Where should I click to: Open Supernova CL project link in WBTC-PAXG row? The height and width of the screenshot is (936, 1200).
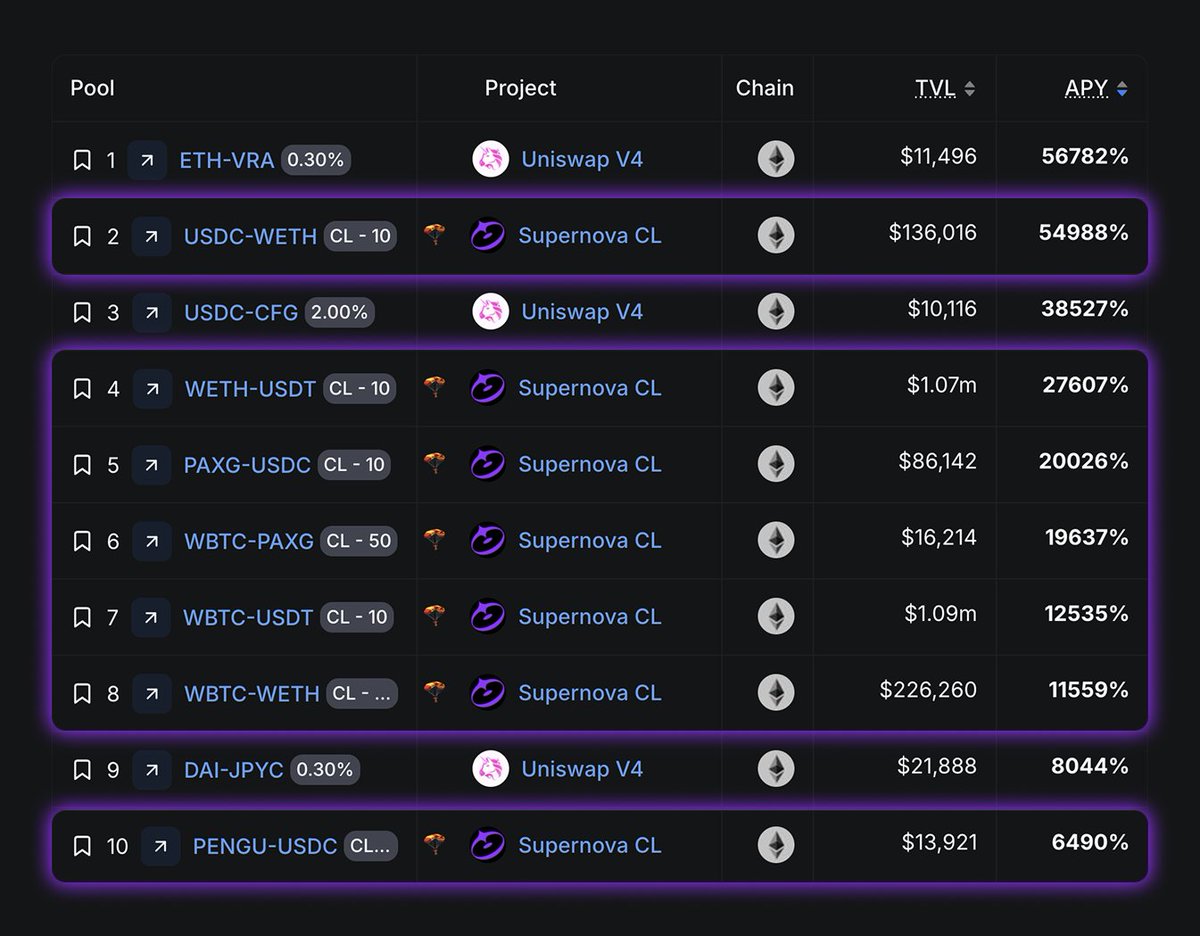coord(590,540)
